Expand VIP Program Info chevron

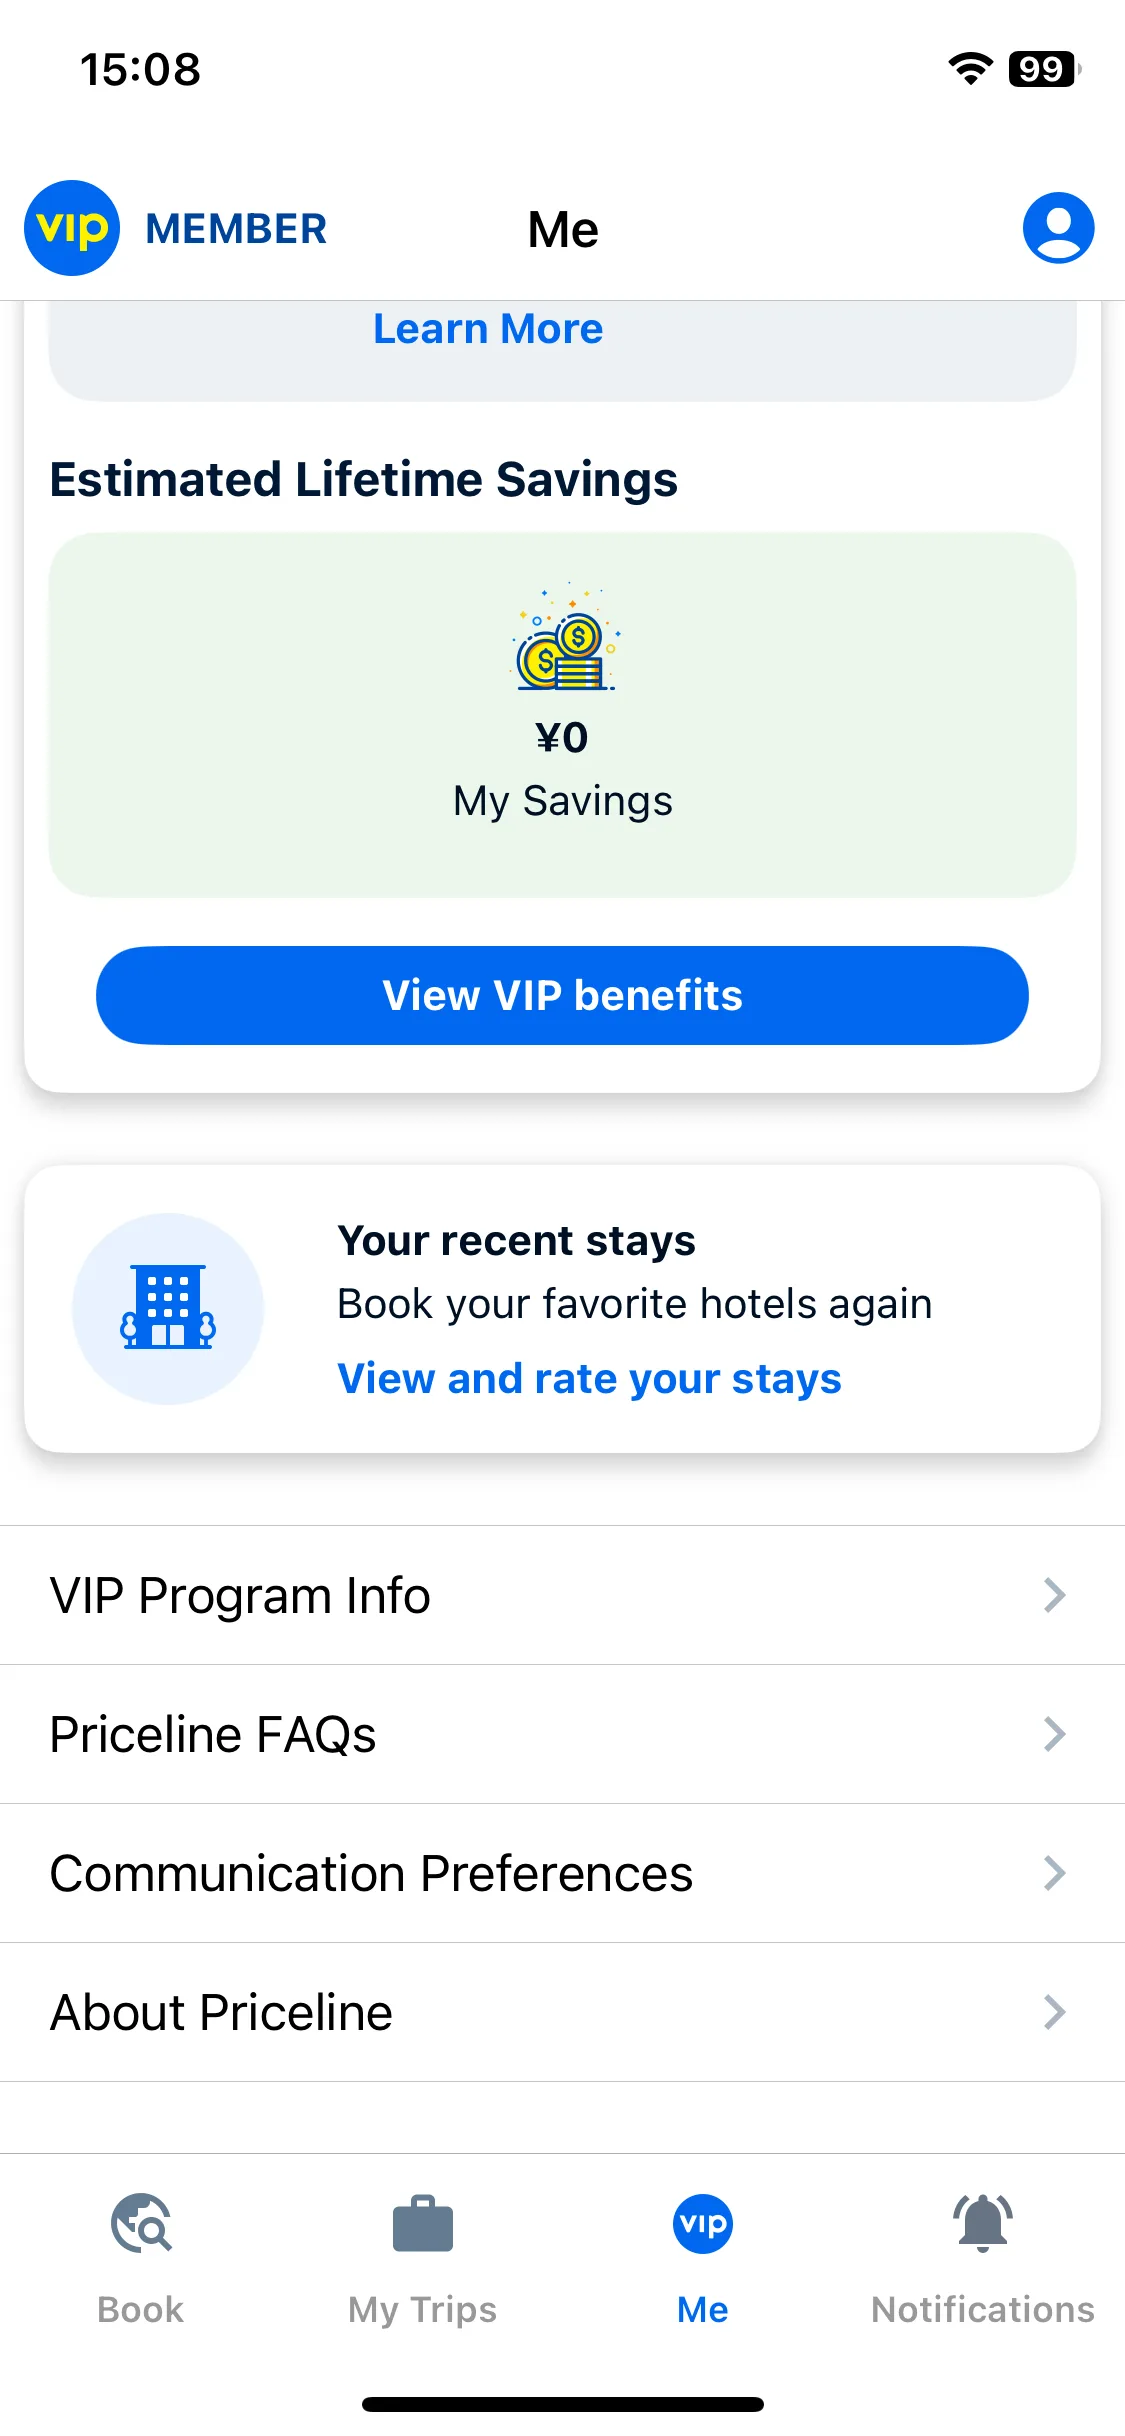[1054, 1595]
